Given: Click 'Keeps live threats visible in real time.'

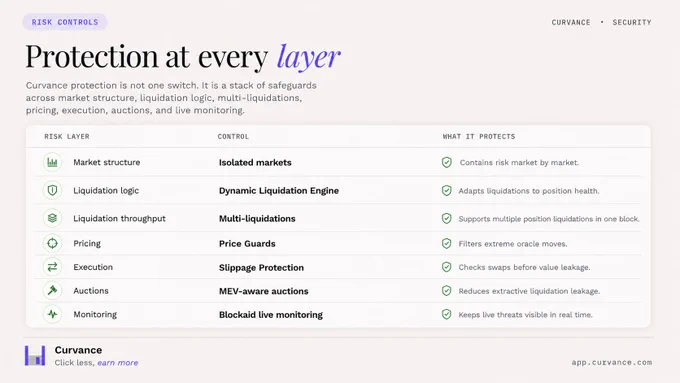Looking at the screenshot, I should (525, 315).
